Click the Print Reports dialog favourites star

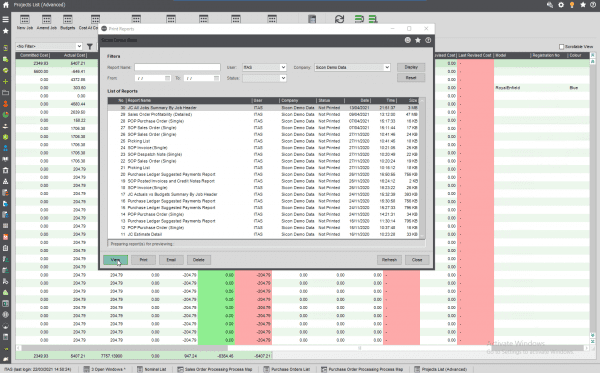418,40
